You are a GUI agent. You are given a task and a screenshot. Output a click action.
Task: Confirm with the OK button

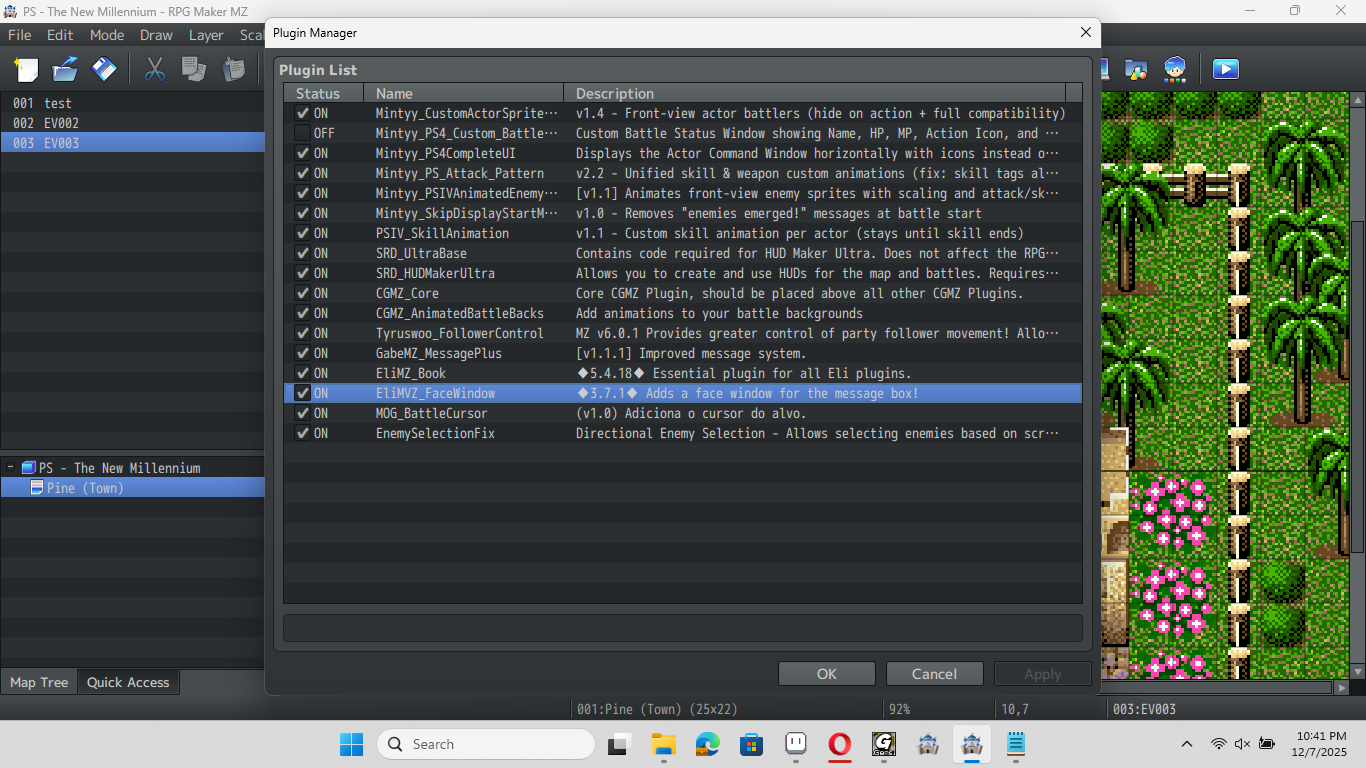[827, 674]
